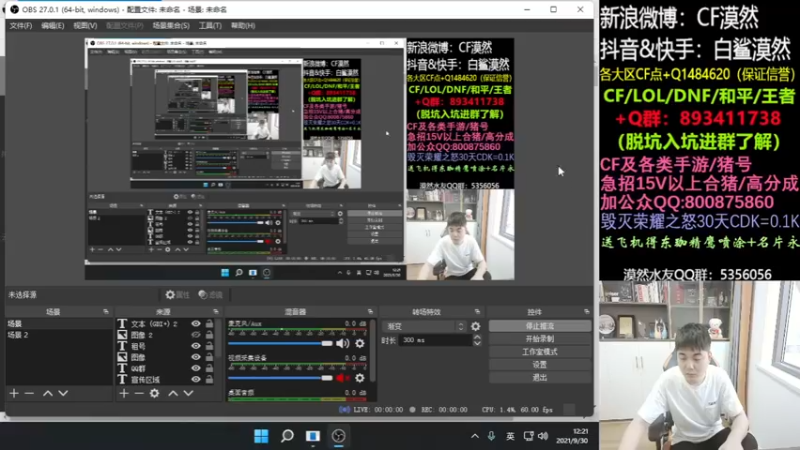Unmute the 视频采集设备 red speaker icon

(342, 378)
